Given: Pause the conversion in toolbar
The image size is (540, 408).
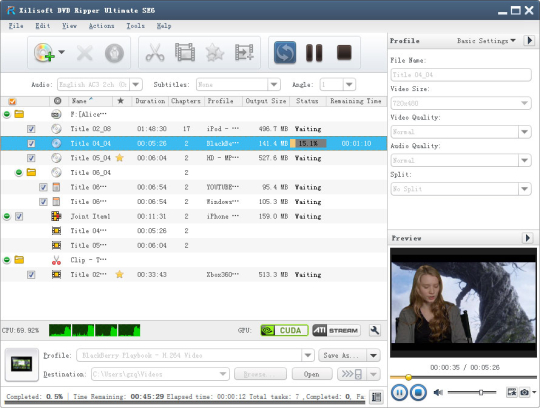Looking at the screenshot, I should [314, 53].
